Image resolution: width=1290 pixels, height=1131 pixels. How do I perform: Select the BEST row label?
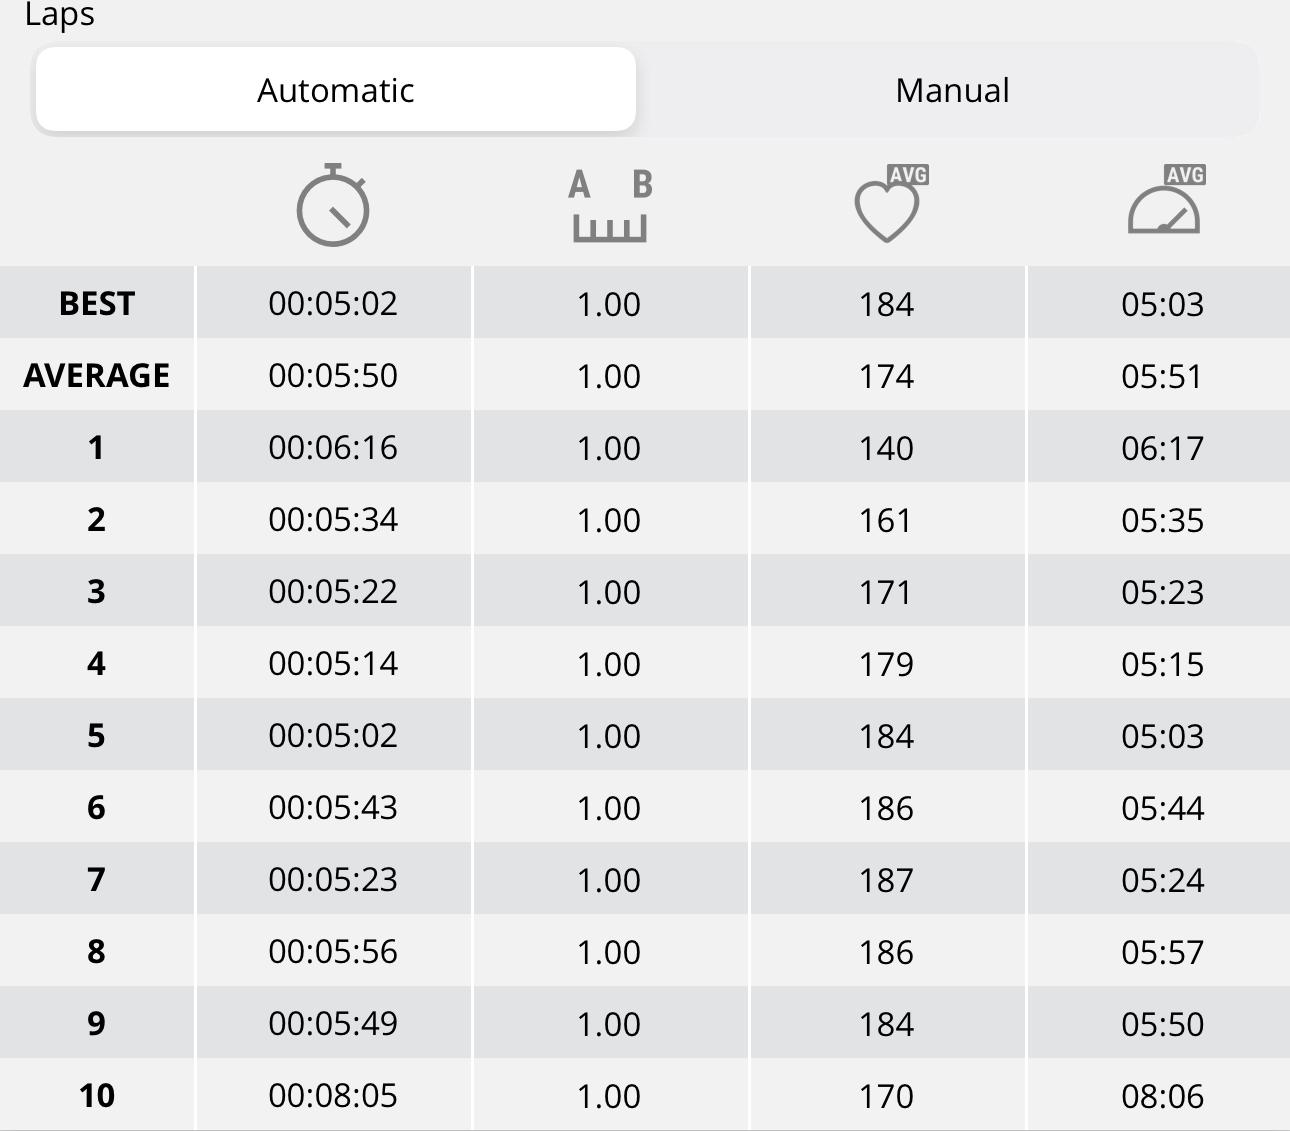click(97, 303)
